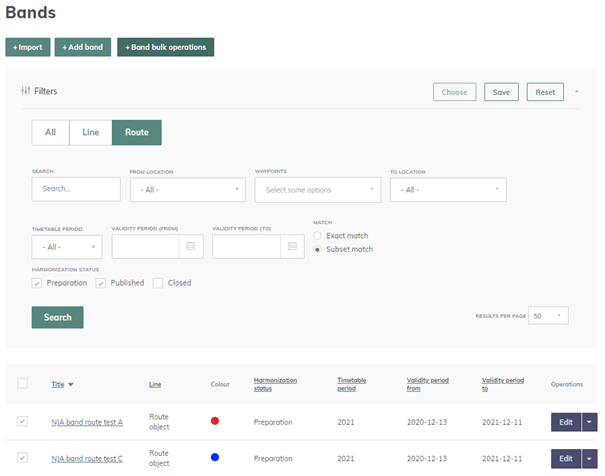The width and height of the screenshot is (605, 476).
Task: Switch to the All tab
Action: tap(50, 133)
